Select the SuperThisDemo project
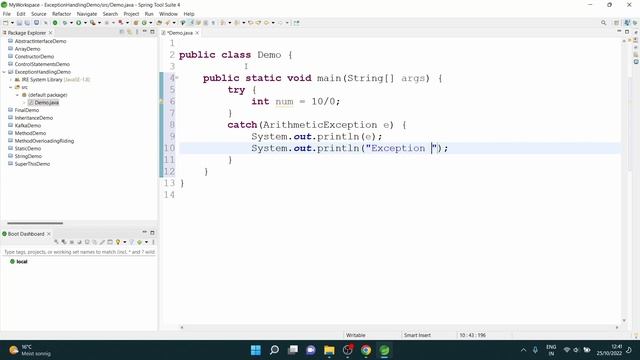 32,164
